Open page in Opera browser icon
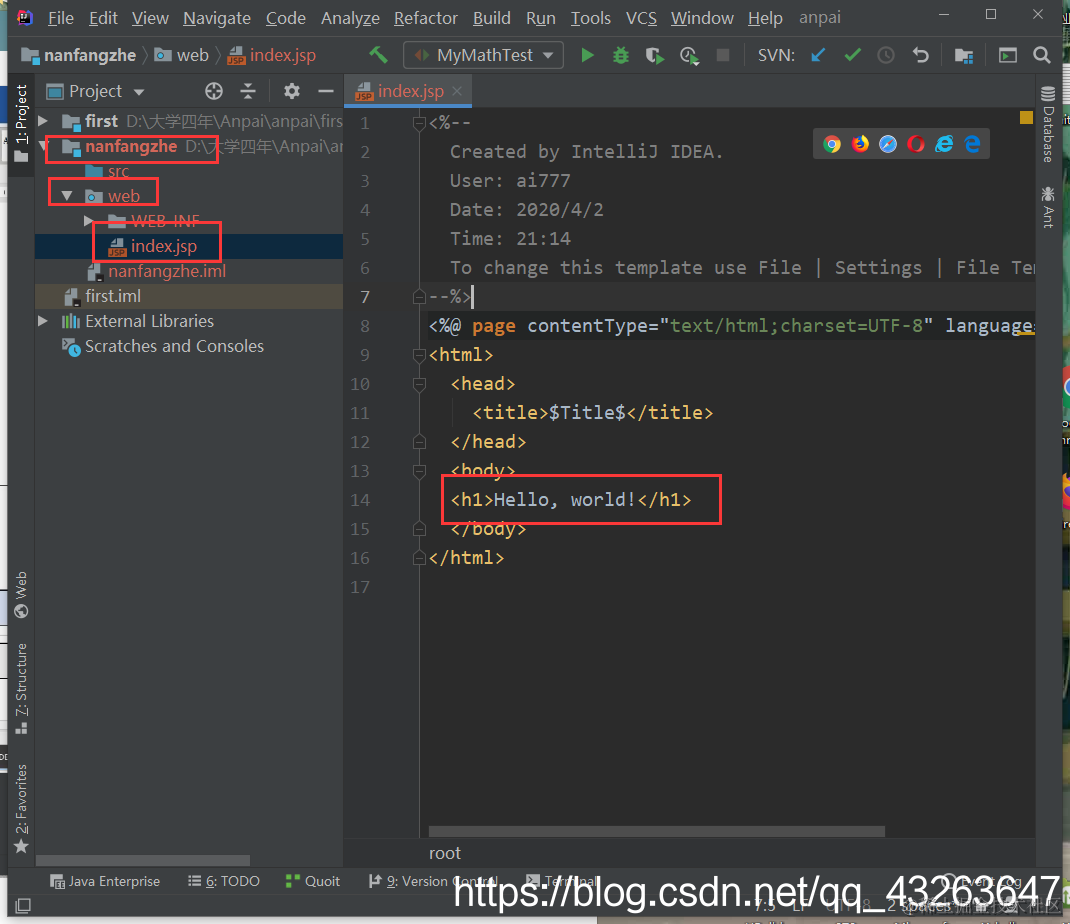The height and width of the screenshot is (924, 1070). coord(916,144)
